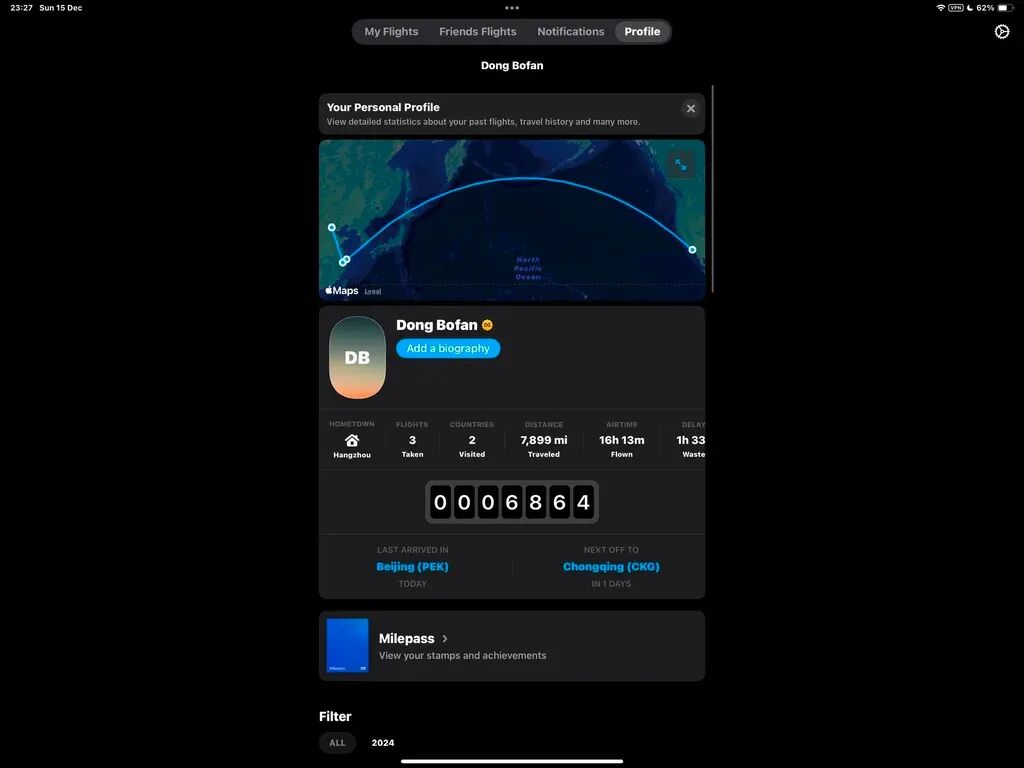This screenshot has width=1024, height=768.
Task: Click the Filter section heading
Action: click(335, 716)
